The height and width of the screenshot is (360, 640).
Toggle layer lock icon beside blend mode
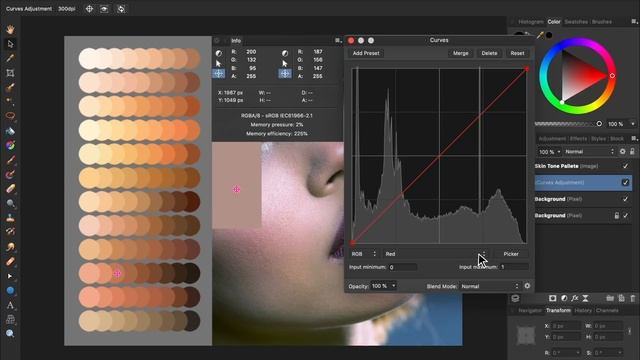coord(632,151)
